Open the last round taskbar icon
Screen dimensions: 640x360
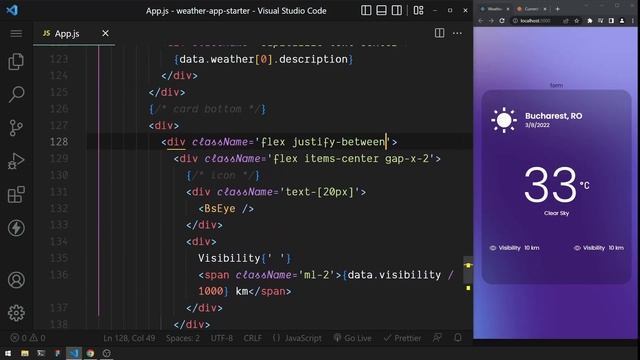pyautogui.click(x=107, y=353)
